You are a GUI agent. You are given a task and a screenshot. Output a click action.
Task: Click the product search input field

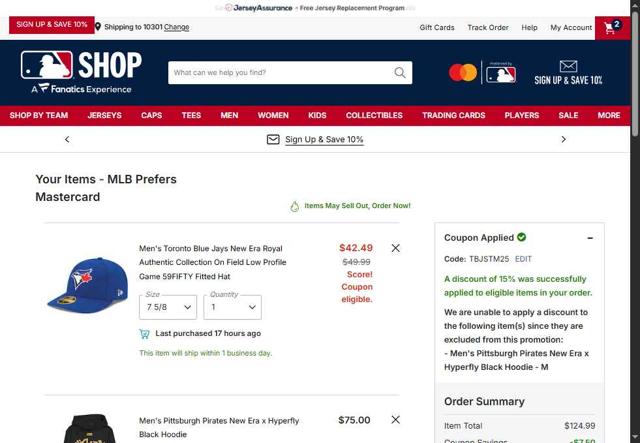pos(282,73)
